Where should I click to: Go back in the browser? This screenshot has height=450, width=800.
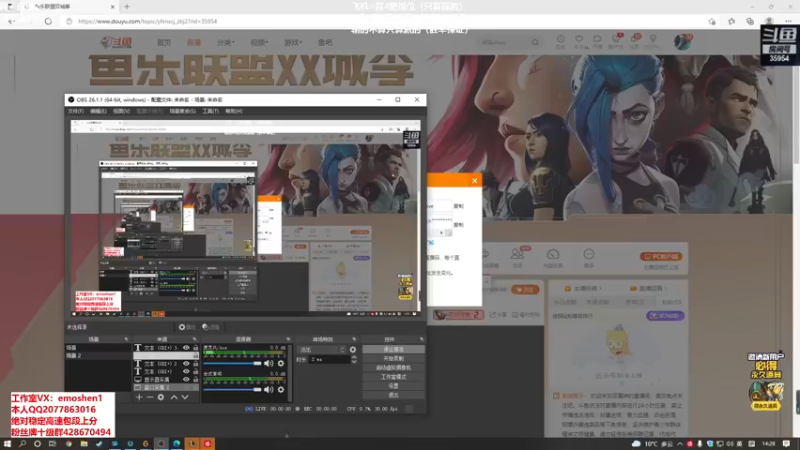pyautogui.click(x=11, y=21)
